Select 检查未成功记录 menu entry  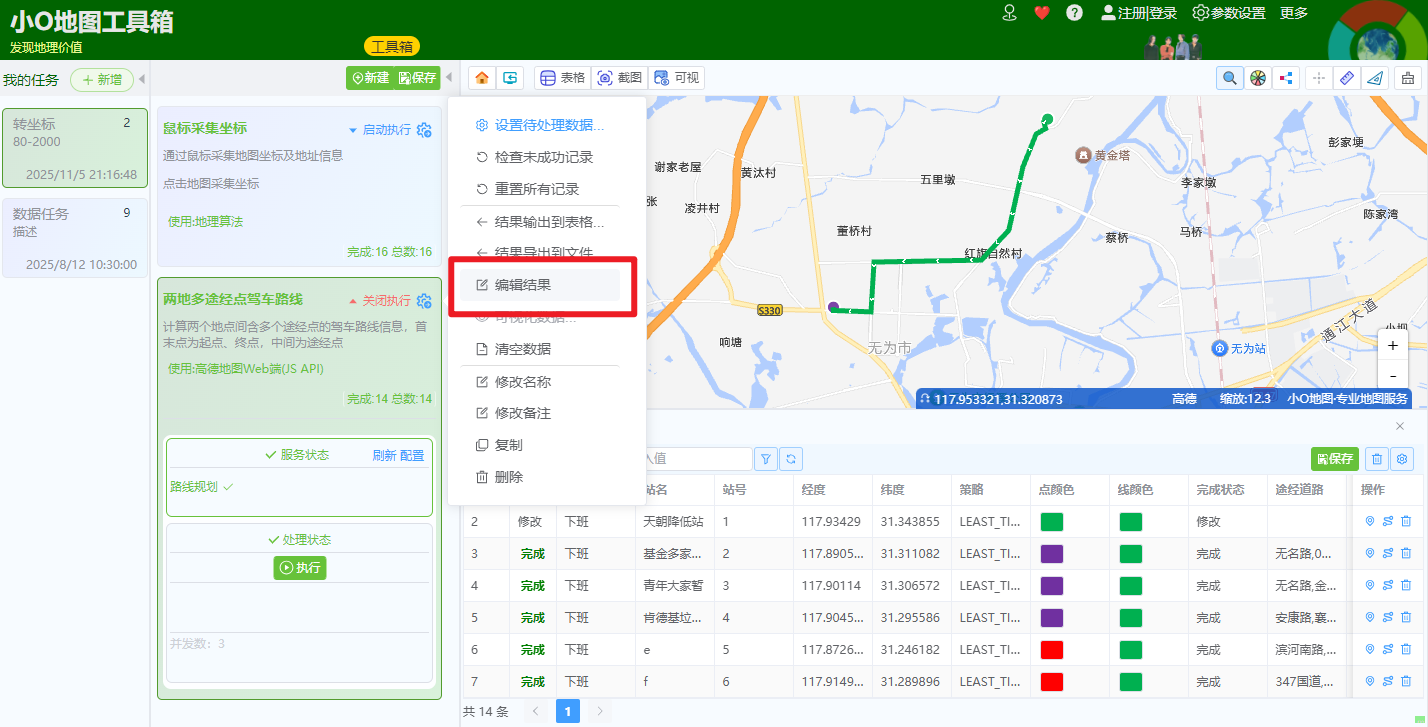pyautogui.click(x=540, y=157)
